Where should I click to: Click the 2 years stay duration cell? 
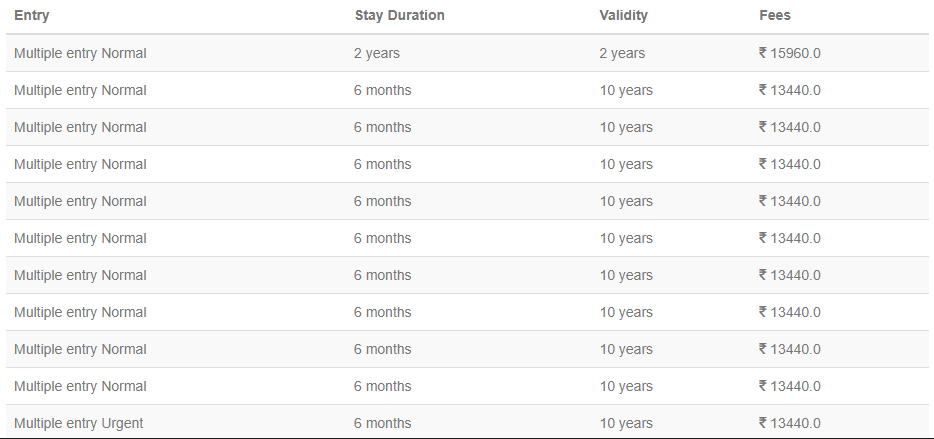(376, 53)
